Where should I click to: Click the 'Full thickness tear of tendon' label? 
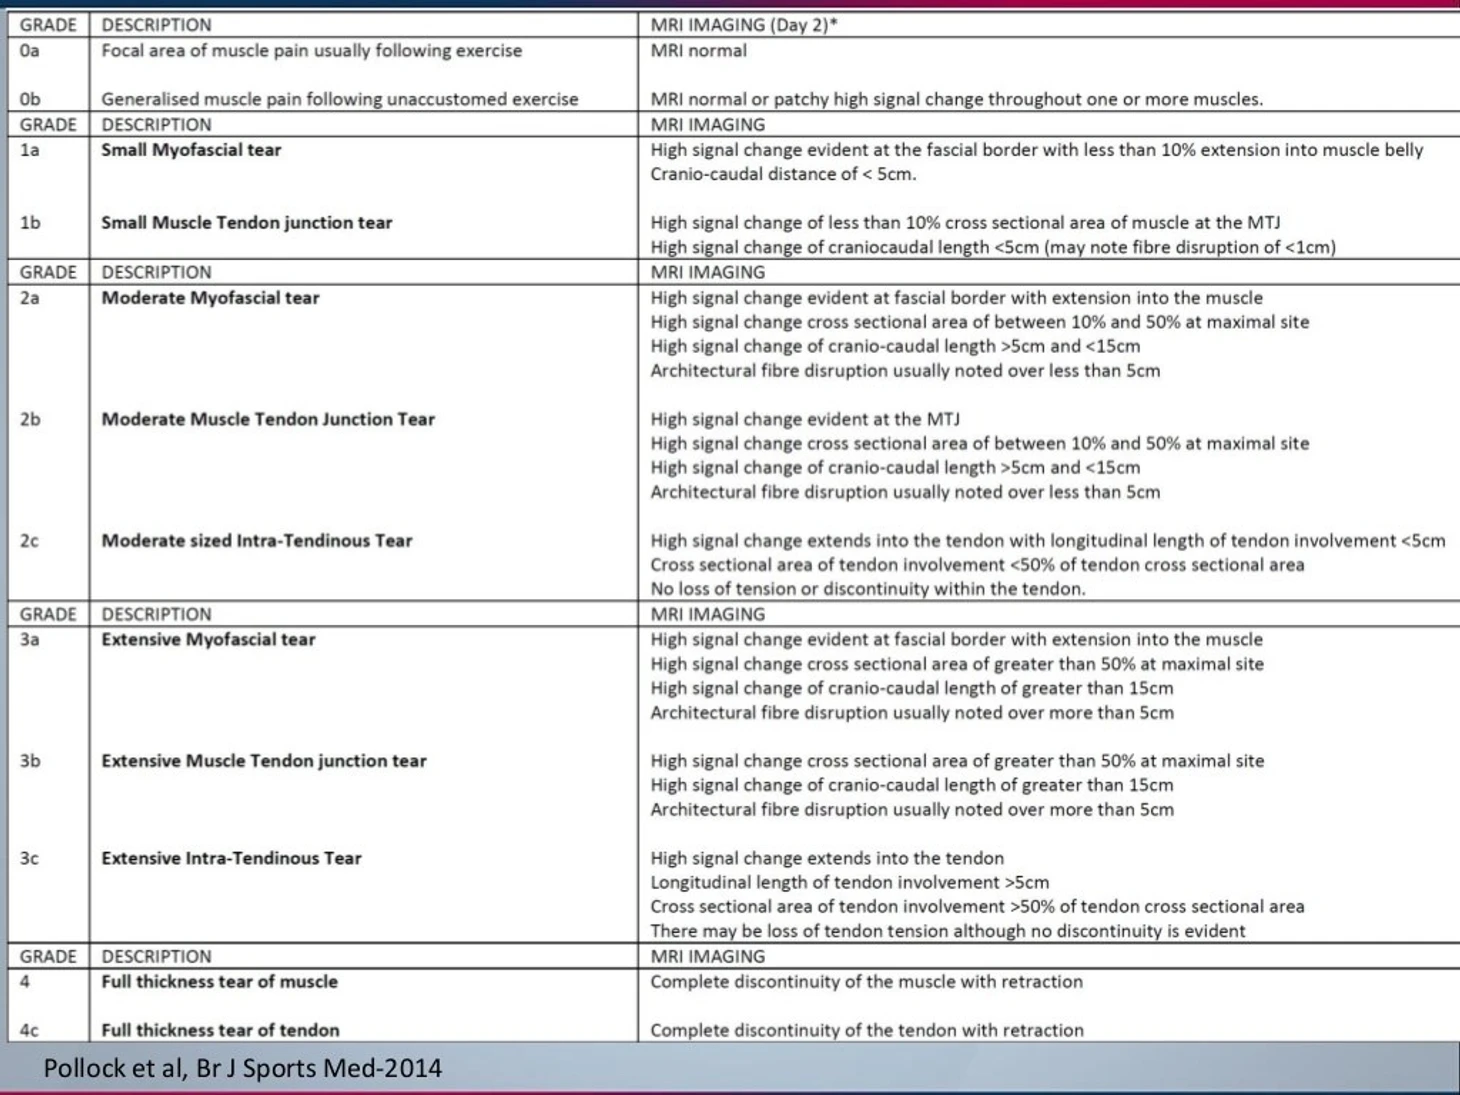(x=220, y=1030)
